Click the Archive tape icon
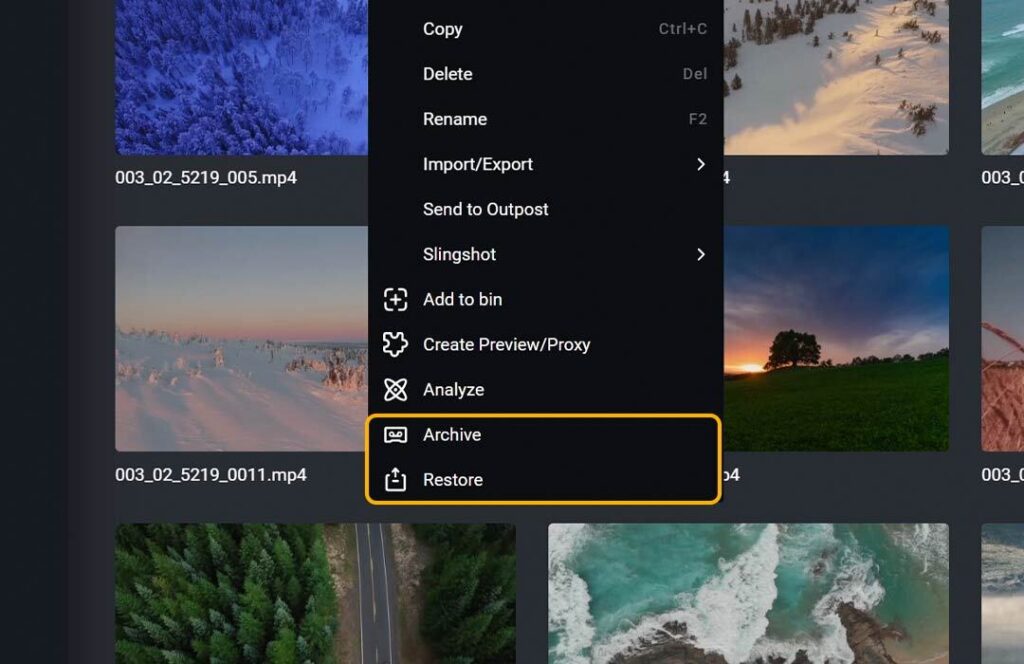The width and height of the screenshot is (1024, 664). 395,435
